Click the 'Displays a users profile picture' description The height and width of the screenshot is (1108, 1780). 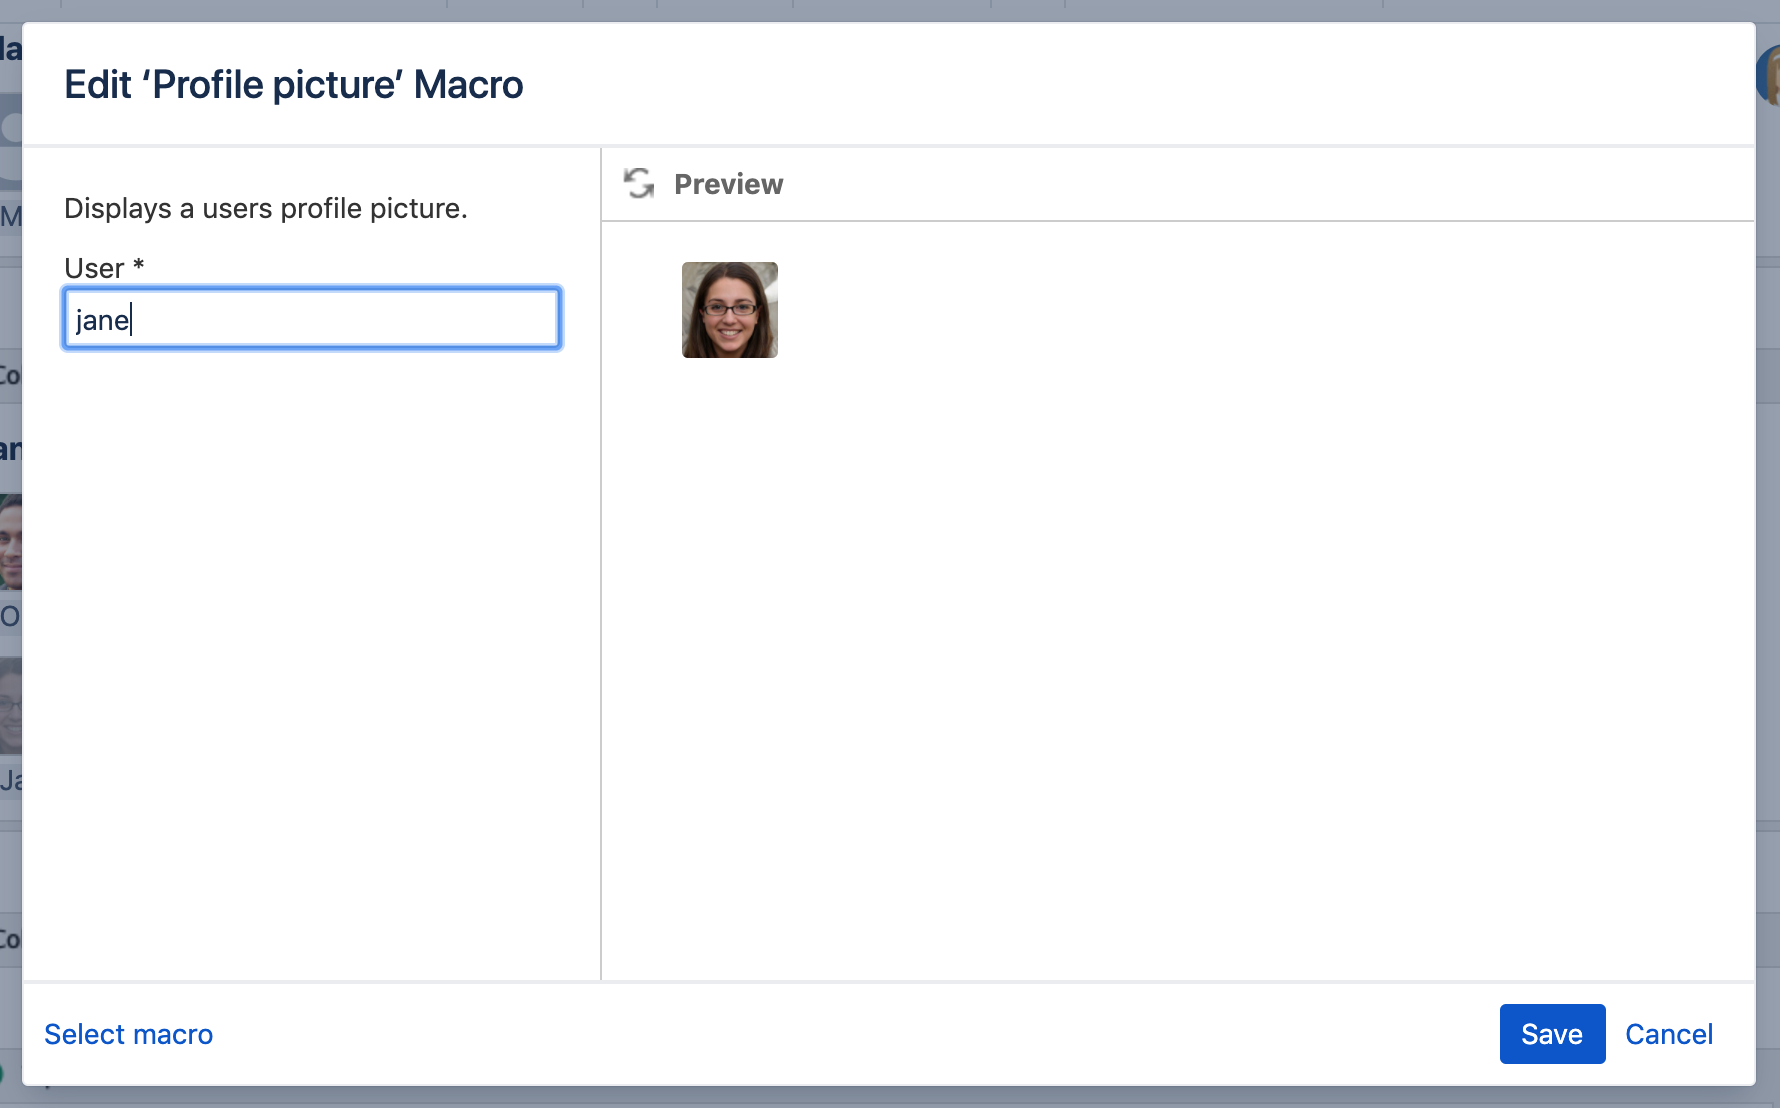tap(265, 208)
